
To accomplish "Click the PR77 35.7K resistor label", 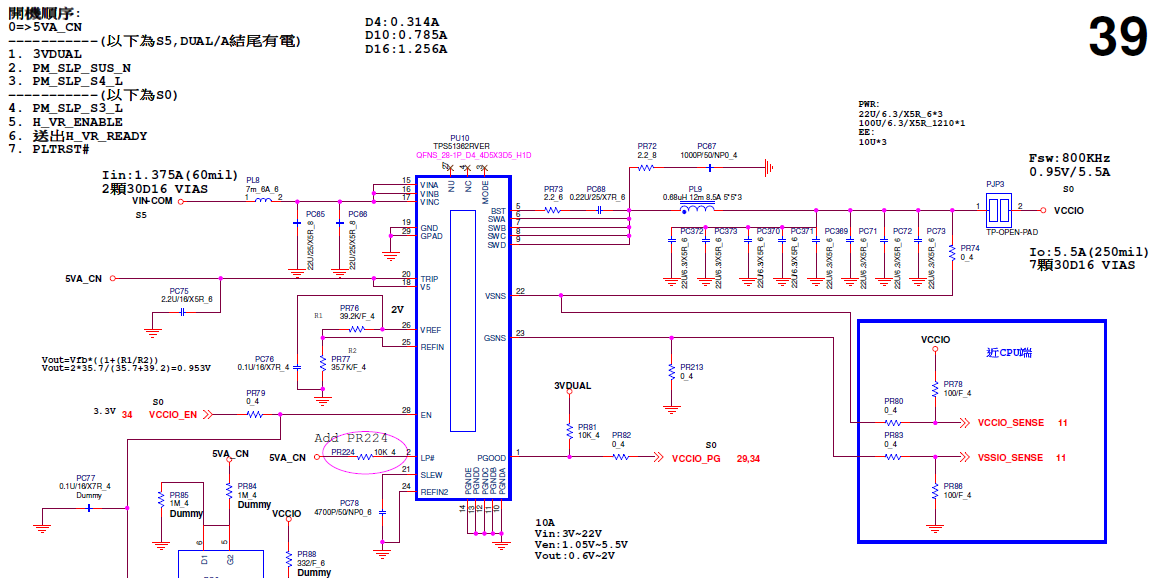I will coord(341,359).
